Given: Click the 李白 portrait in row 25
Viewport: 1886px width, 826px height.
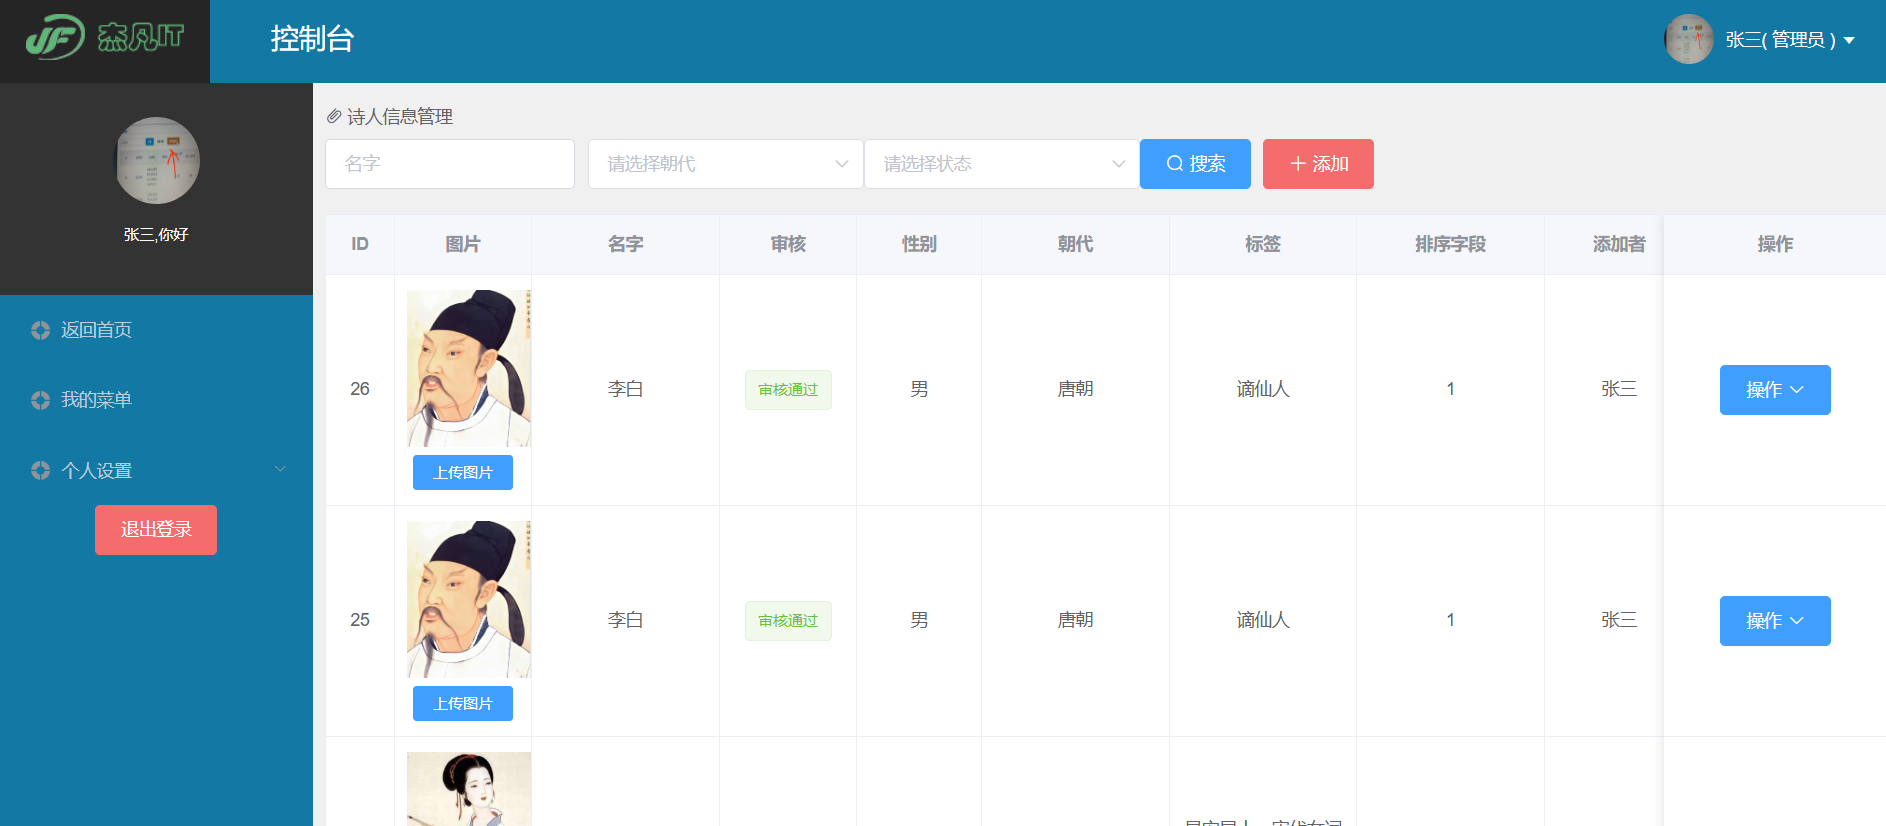Looking at the screenshot, I should (469, 599).
